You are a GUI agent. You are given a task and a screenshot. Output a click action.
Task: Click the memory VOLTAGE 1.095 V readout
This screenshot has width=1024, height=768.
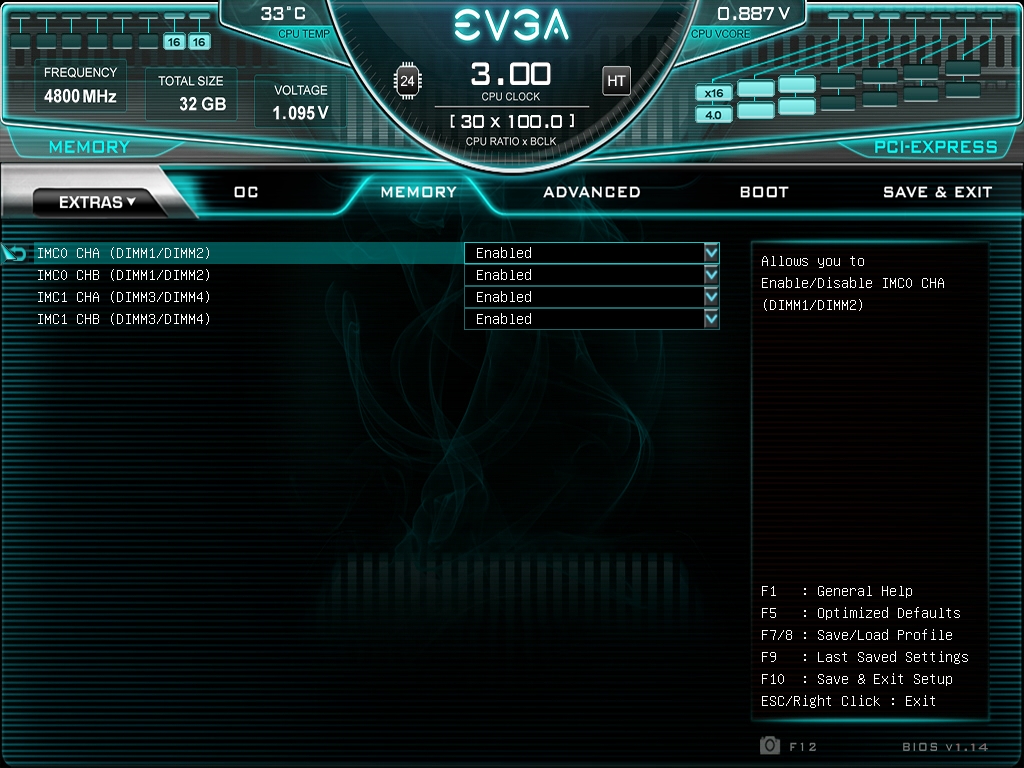tap(300, 103)
